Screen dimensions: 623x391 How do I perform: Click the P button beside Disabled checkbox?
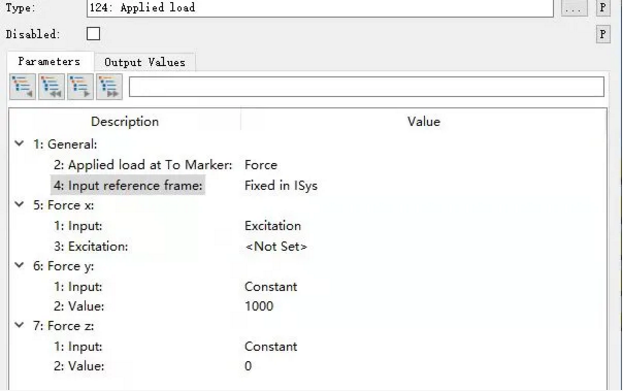603,34
